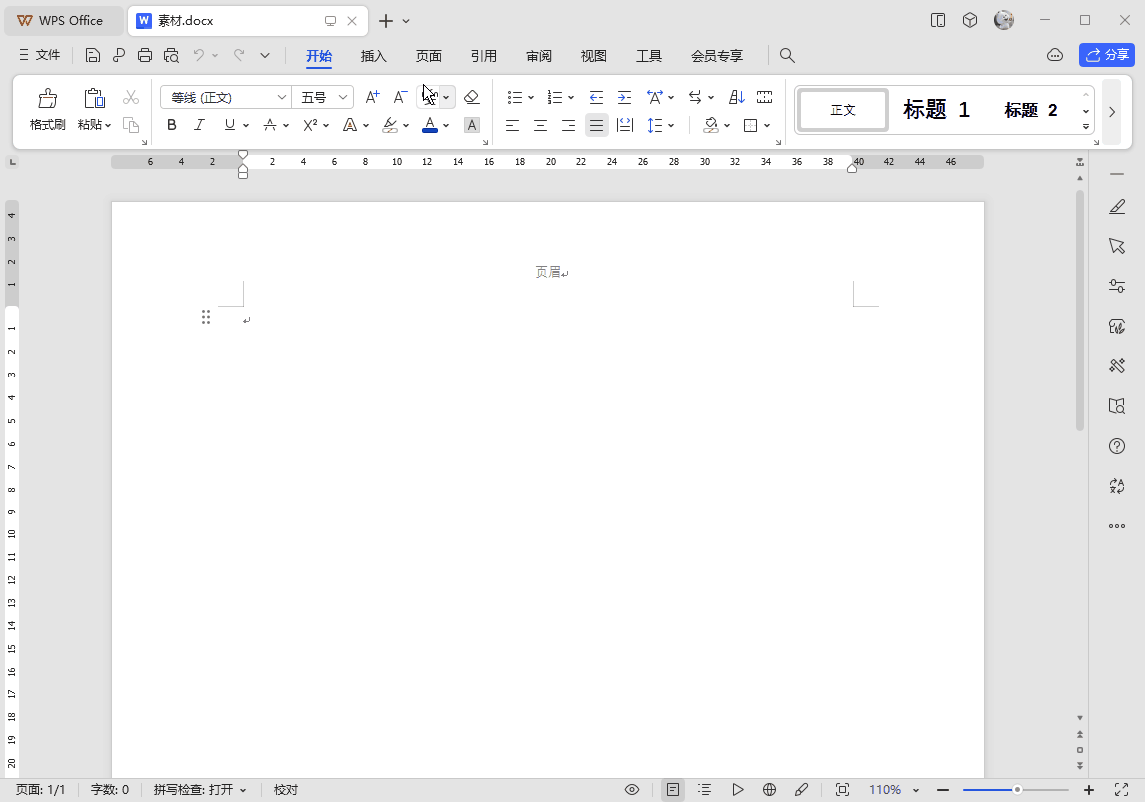Click the 分享 share button
This screenshot has height=802, width=1145.
pos(1107,55)
